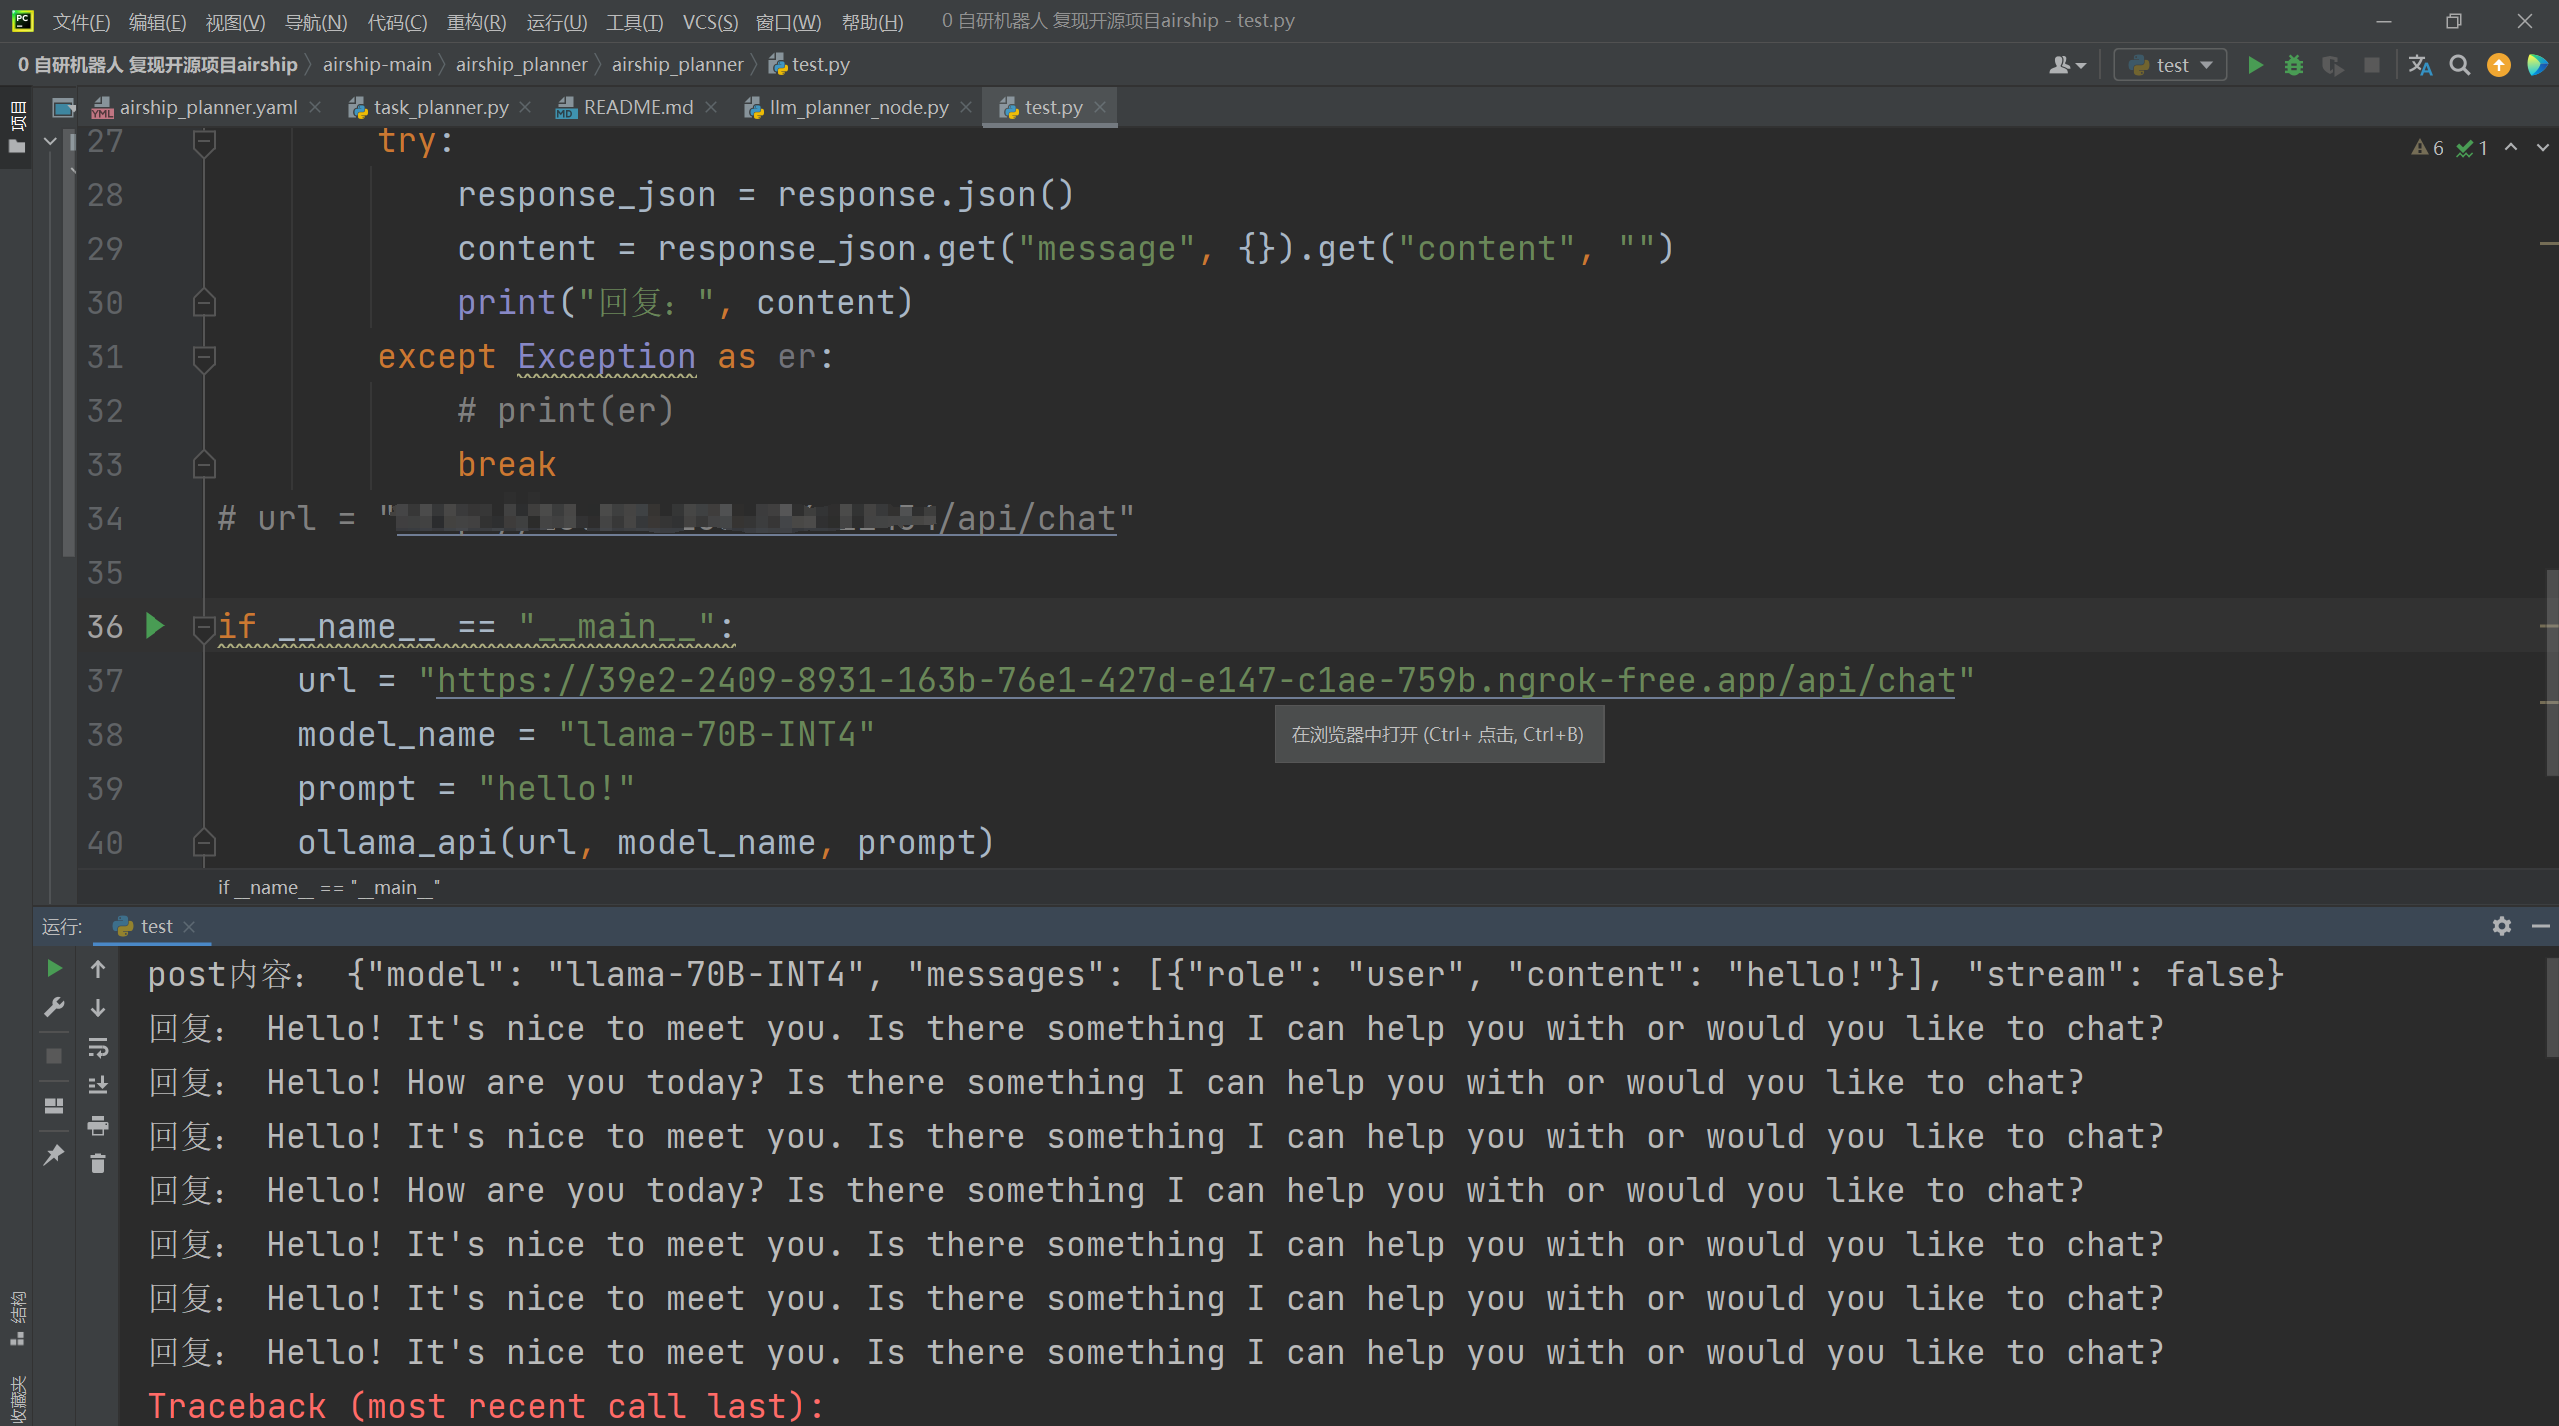The width and height of the screenshot is (2559, 1426).
Task: Switch to README.md tab
Action: (637, 107)
